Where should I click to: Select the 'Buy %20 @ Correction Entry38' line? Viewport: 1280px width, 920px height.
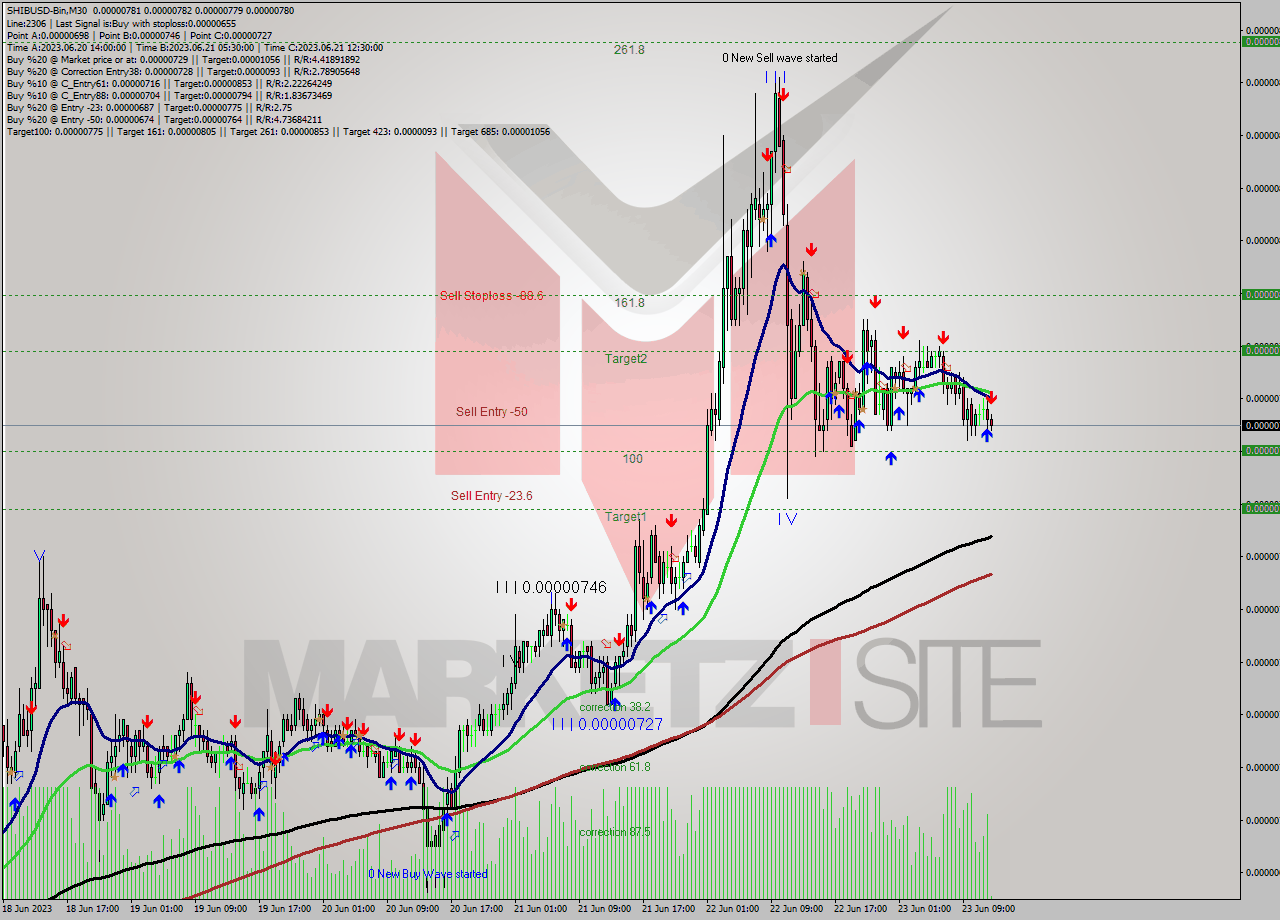(x=183, y=71)
